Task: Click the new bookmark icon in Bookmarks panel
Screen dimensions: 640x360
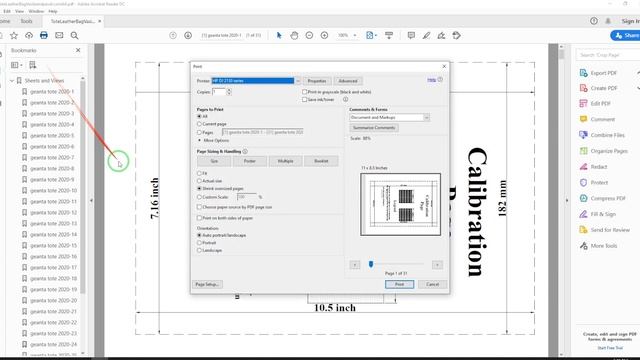Action: click(33, 65)
